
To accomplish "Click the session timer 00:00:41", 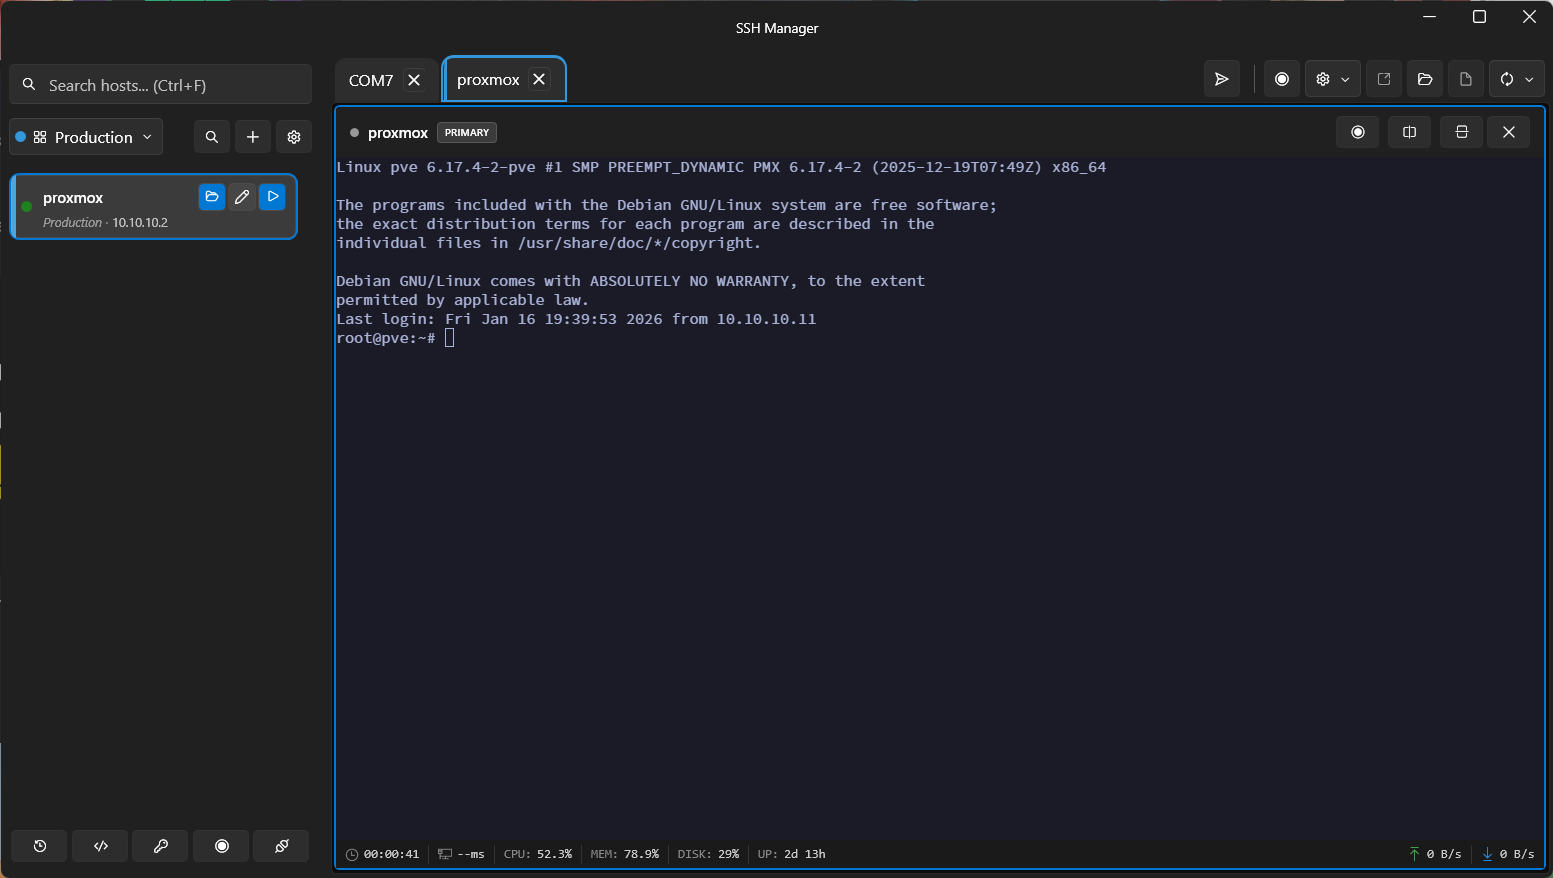I will pos(383,854).
